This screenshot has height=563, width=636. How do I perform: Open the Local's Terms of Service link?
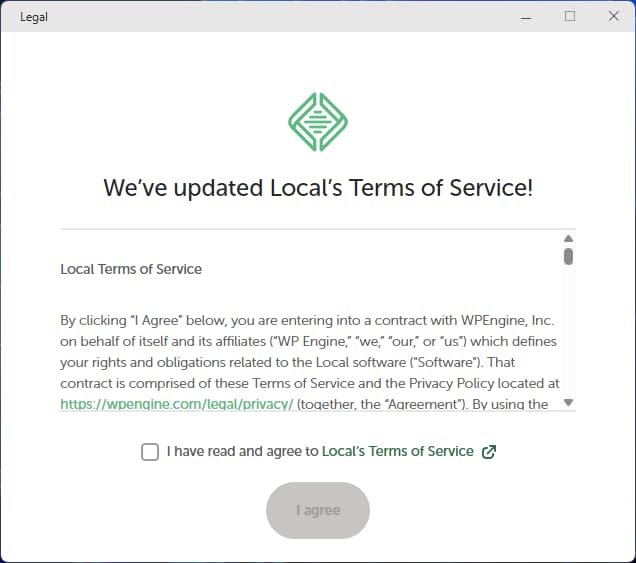397,452
